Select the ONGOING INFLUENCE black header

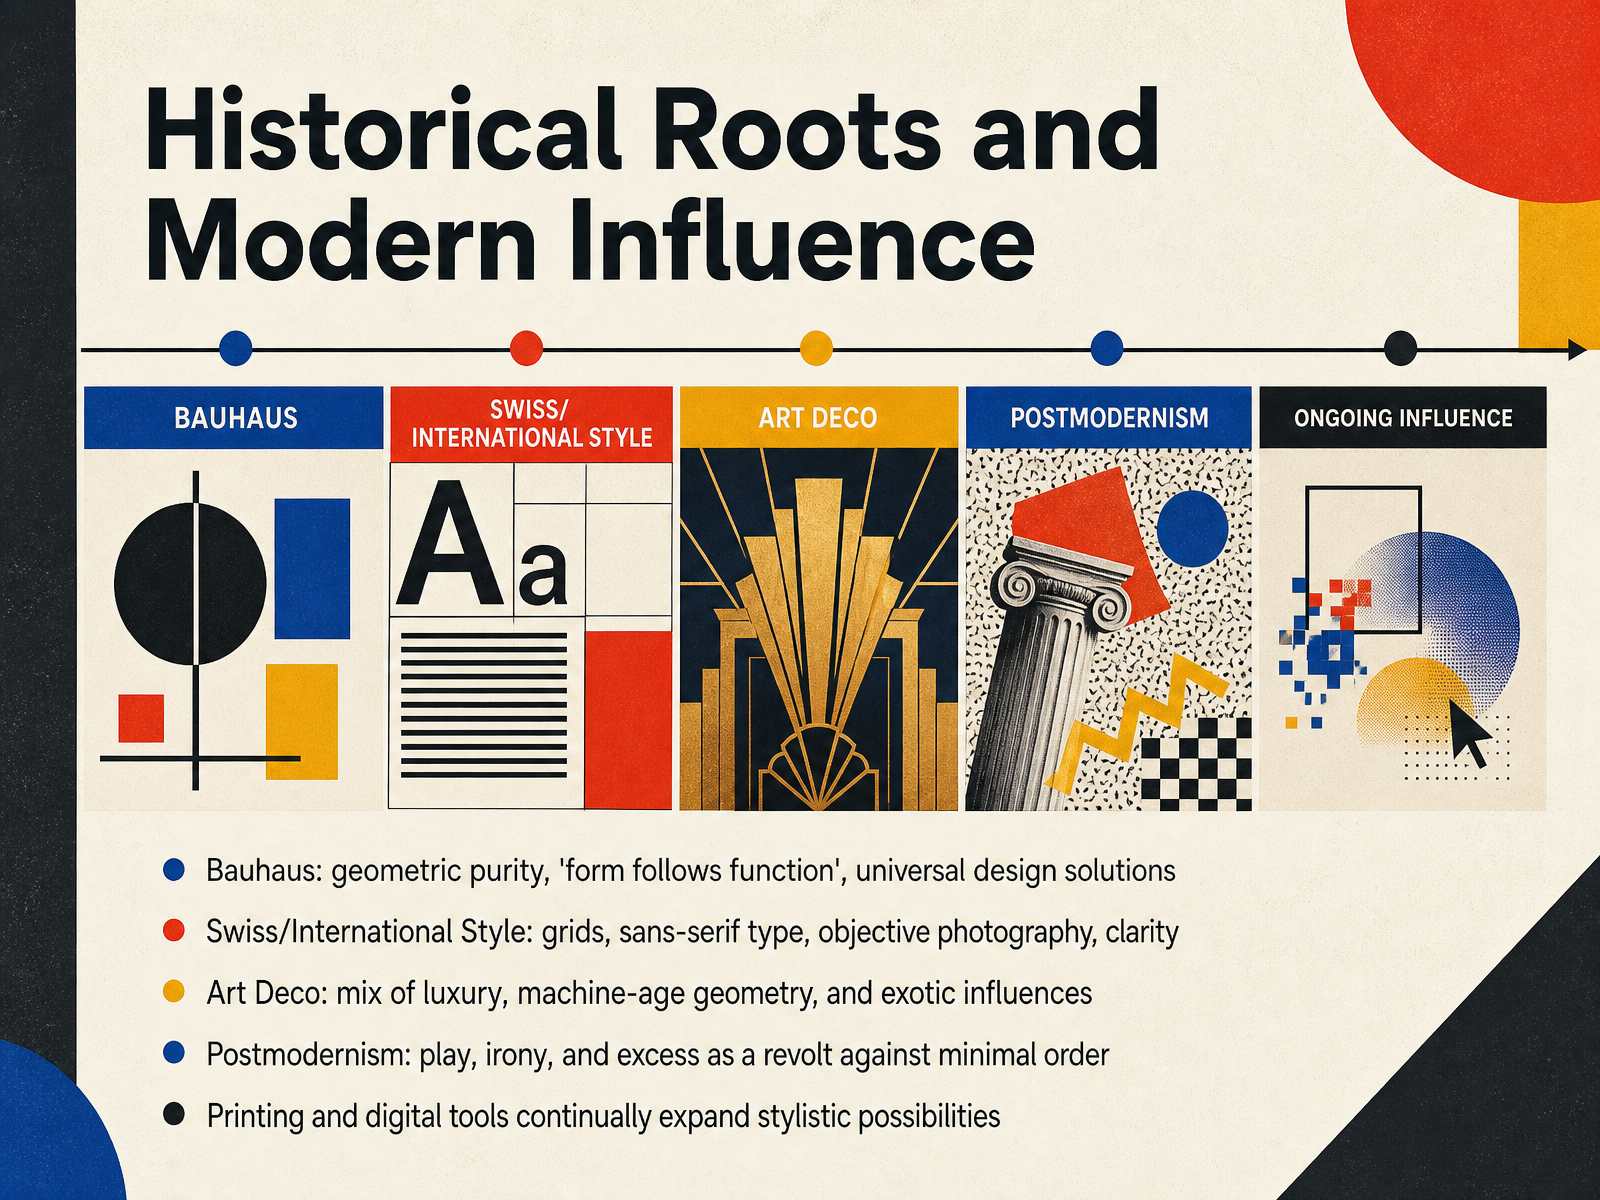coord(1403,417)
